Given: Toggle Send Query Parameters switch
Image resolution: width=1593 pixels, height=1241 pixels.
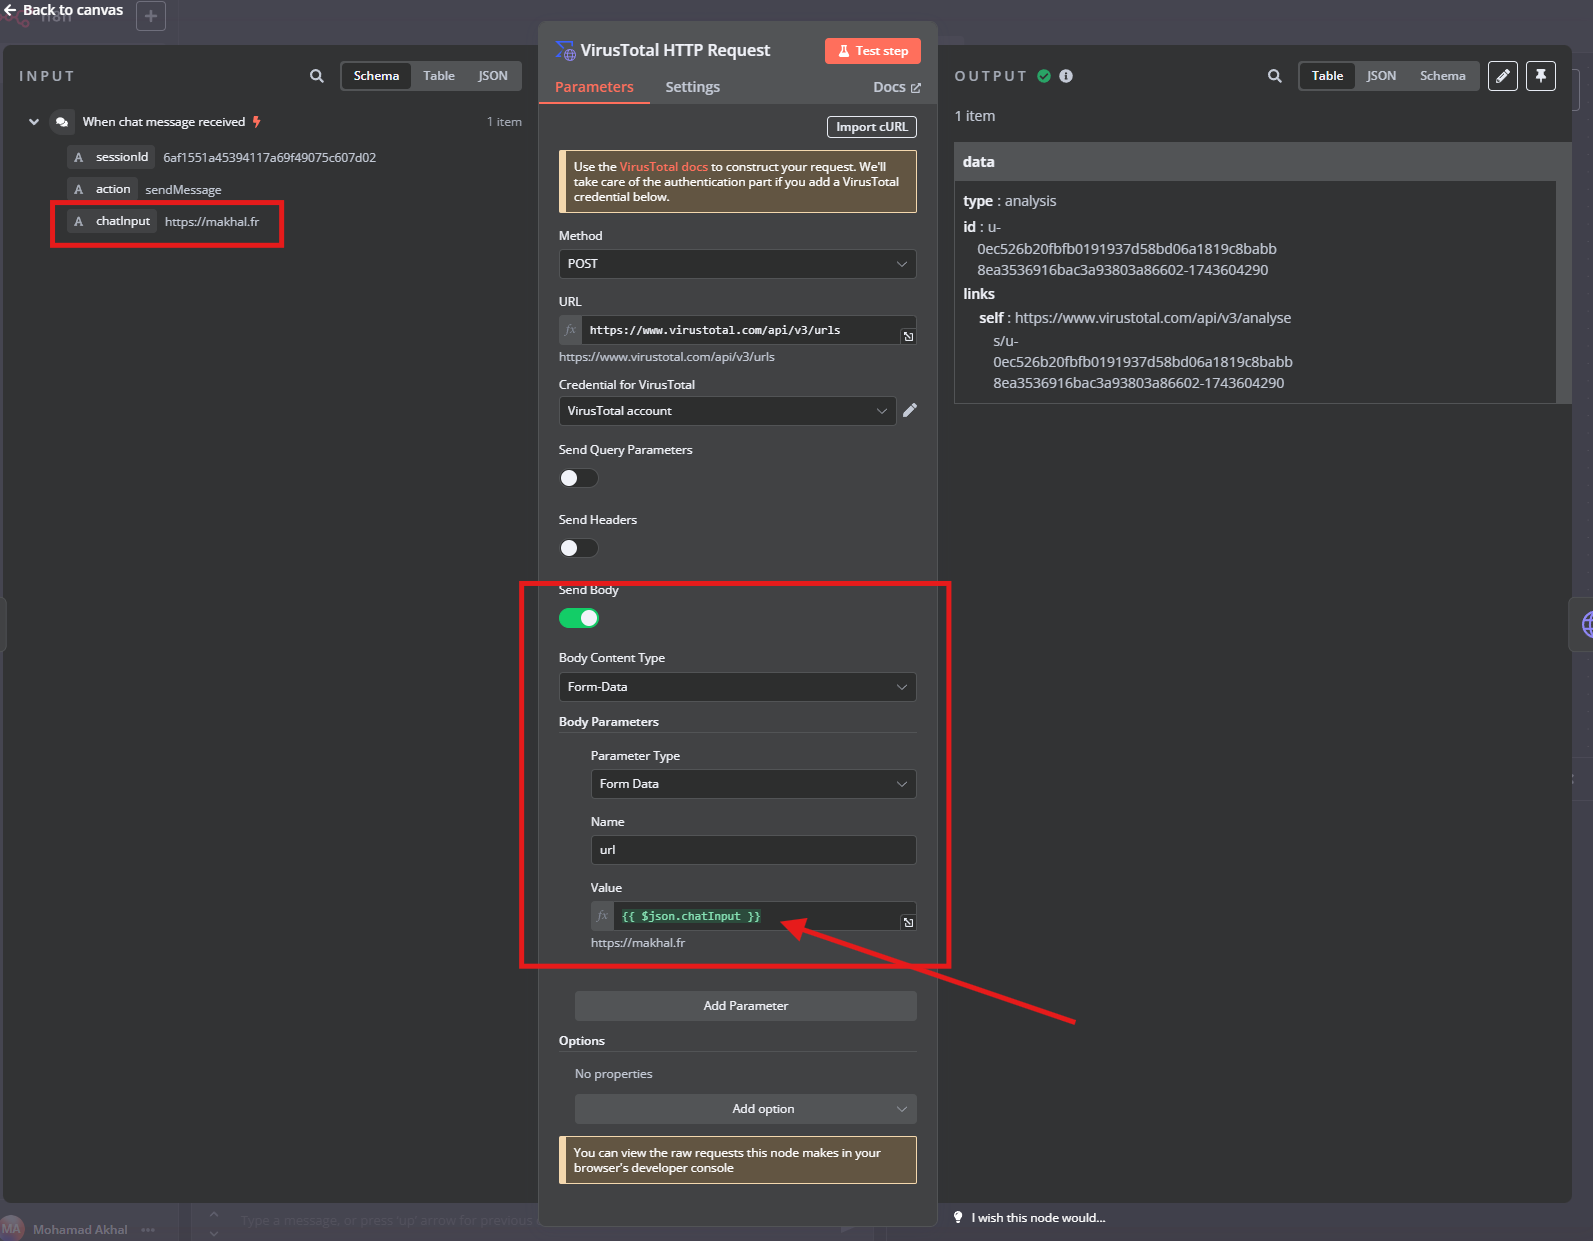Looking at the screenshot, I should coord(578,478).
